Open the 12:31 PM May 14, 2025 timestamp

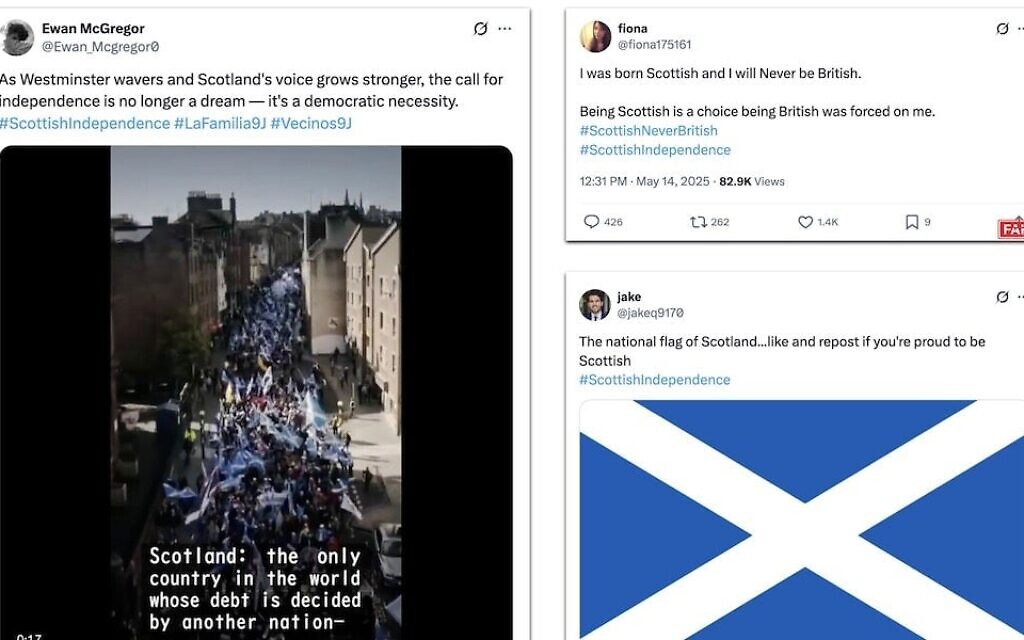pyautogui.click(x=645, y=182)
